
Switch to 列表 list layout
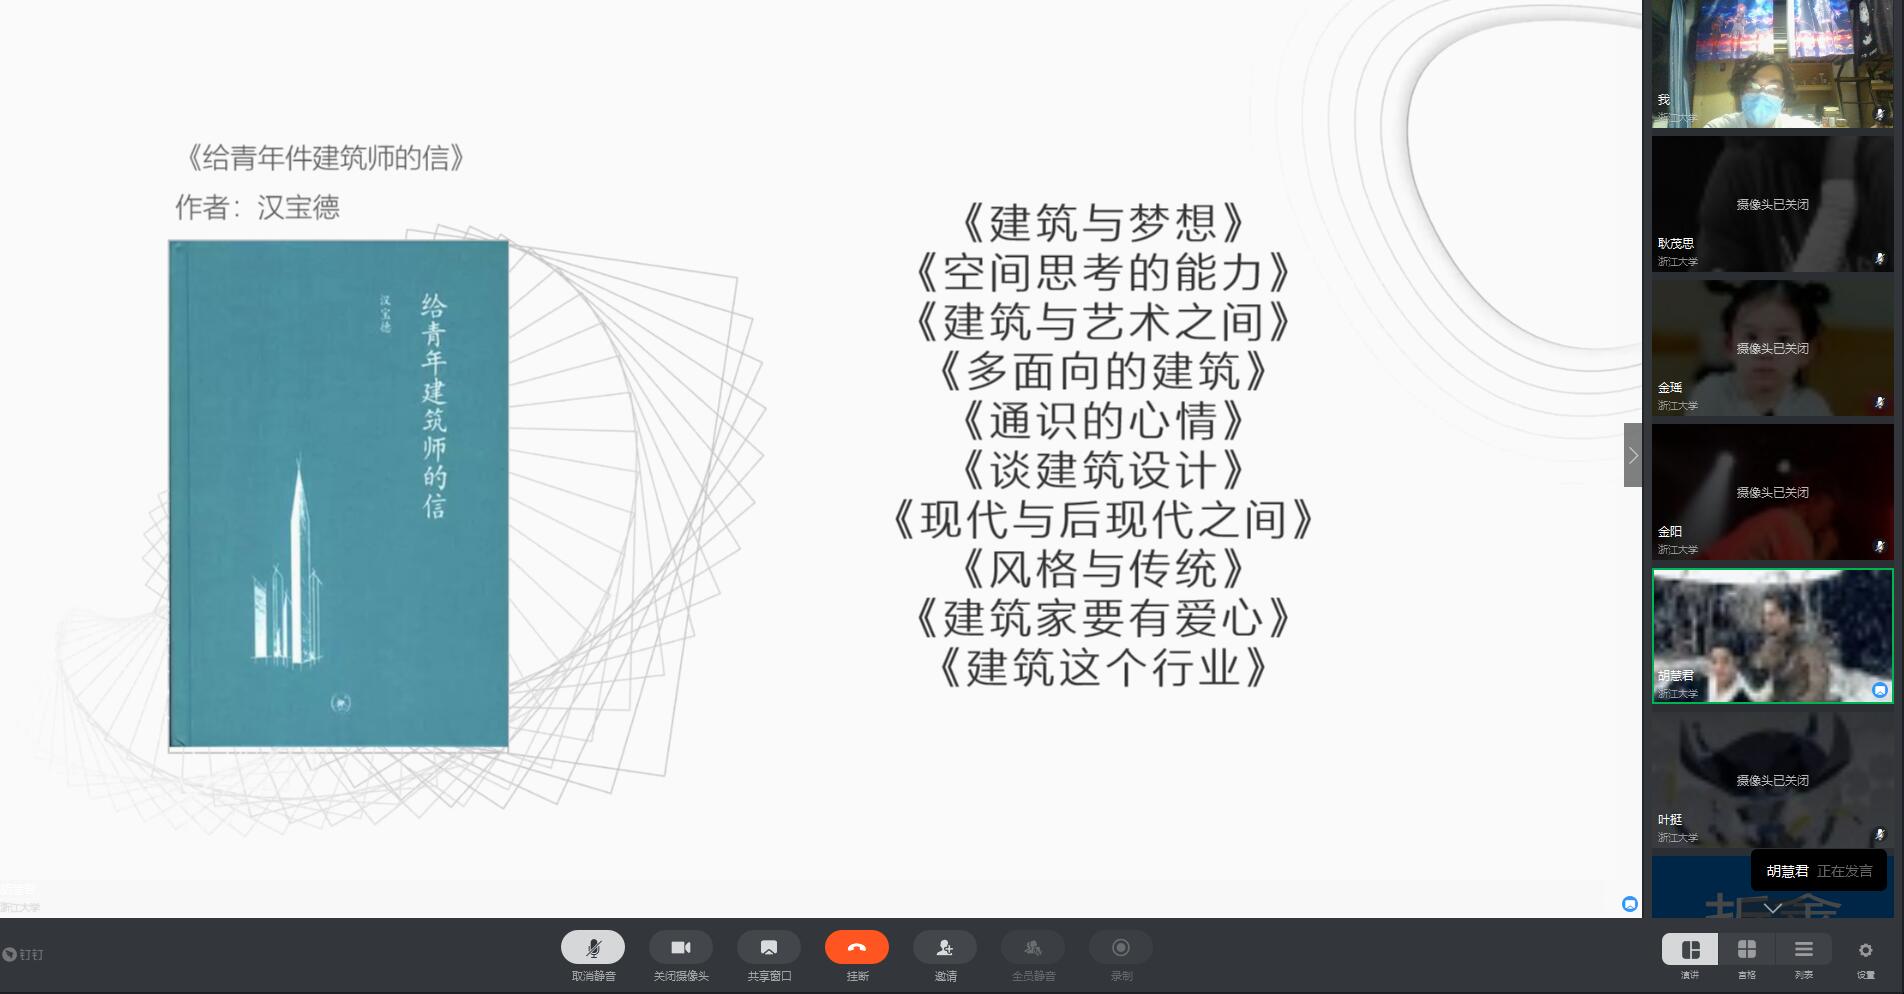1804,949
